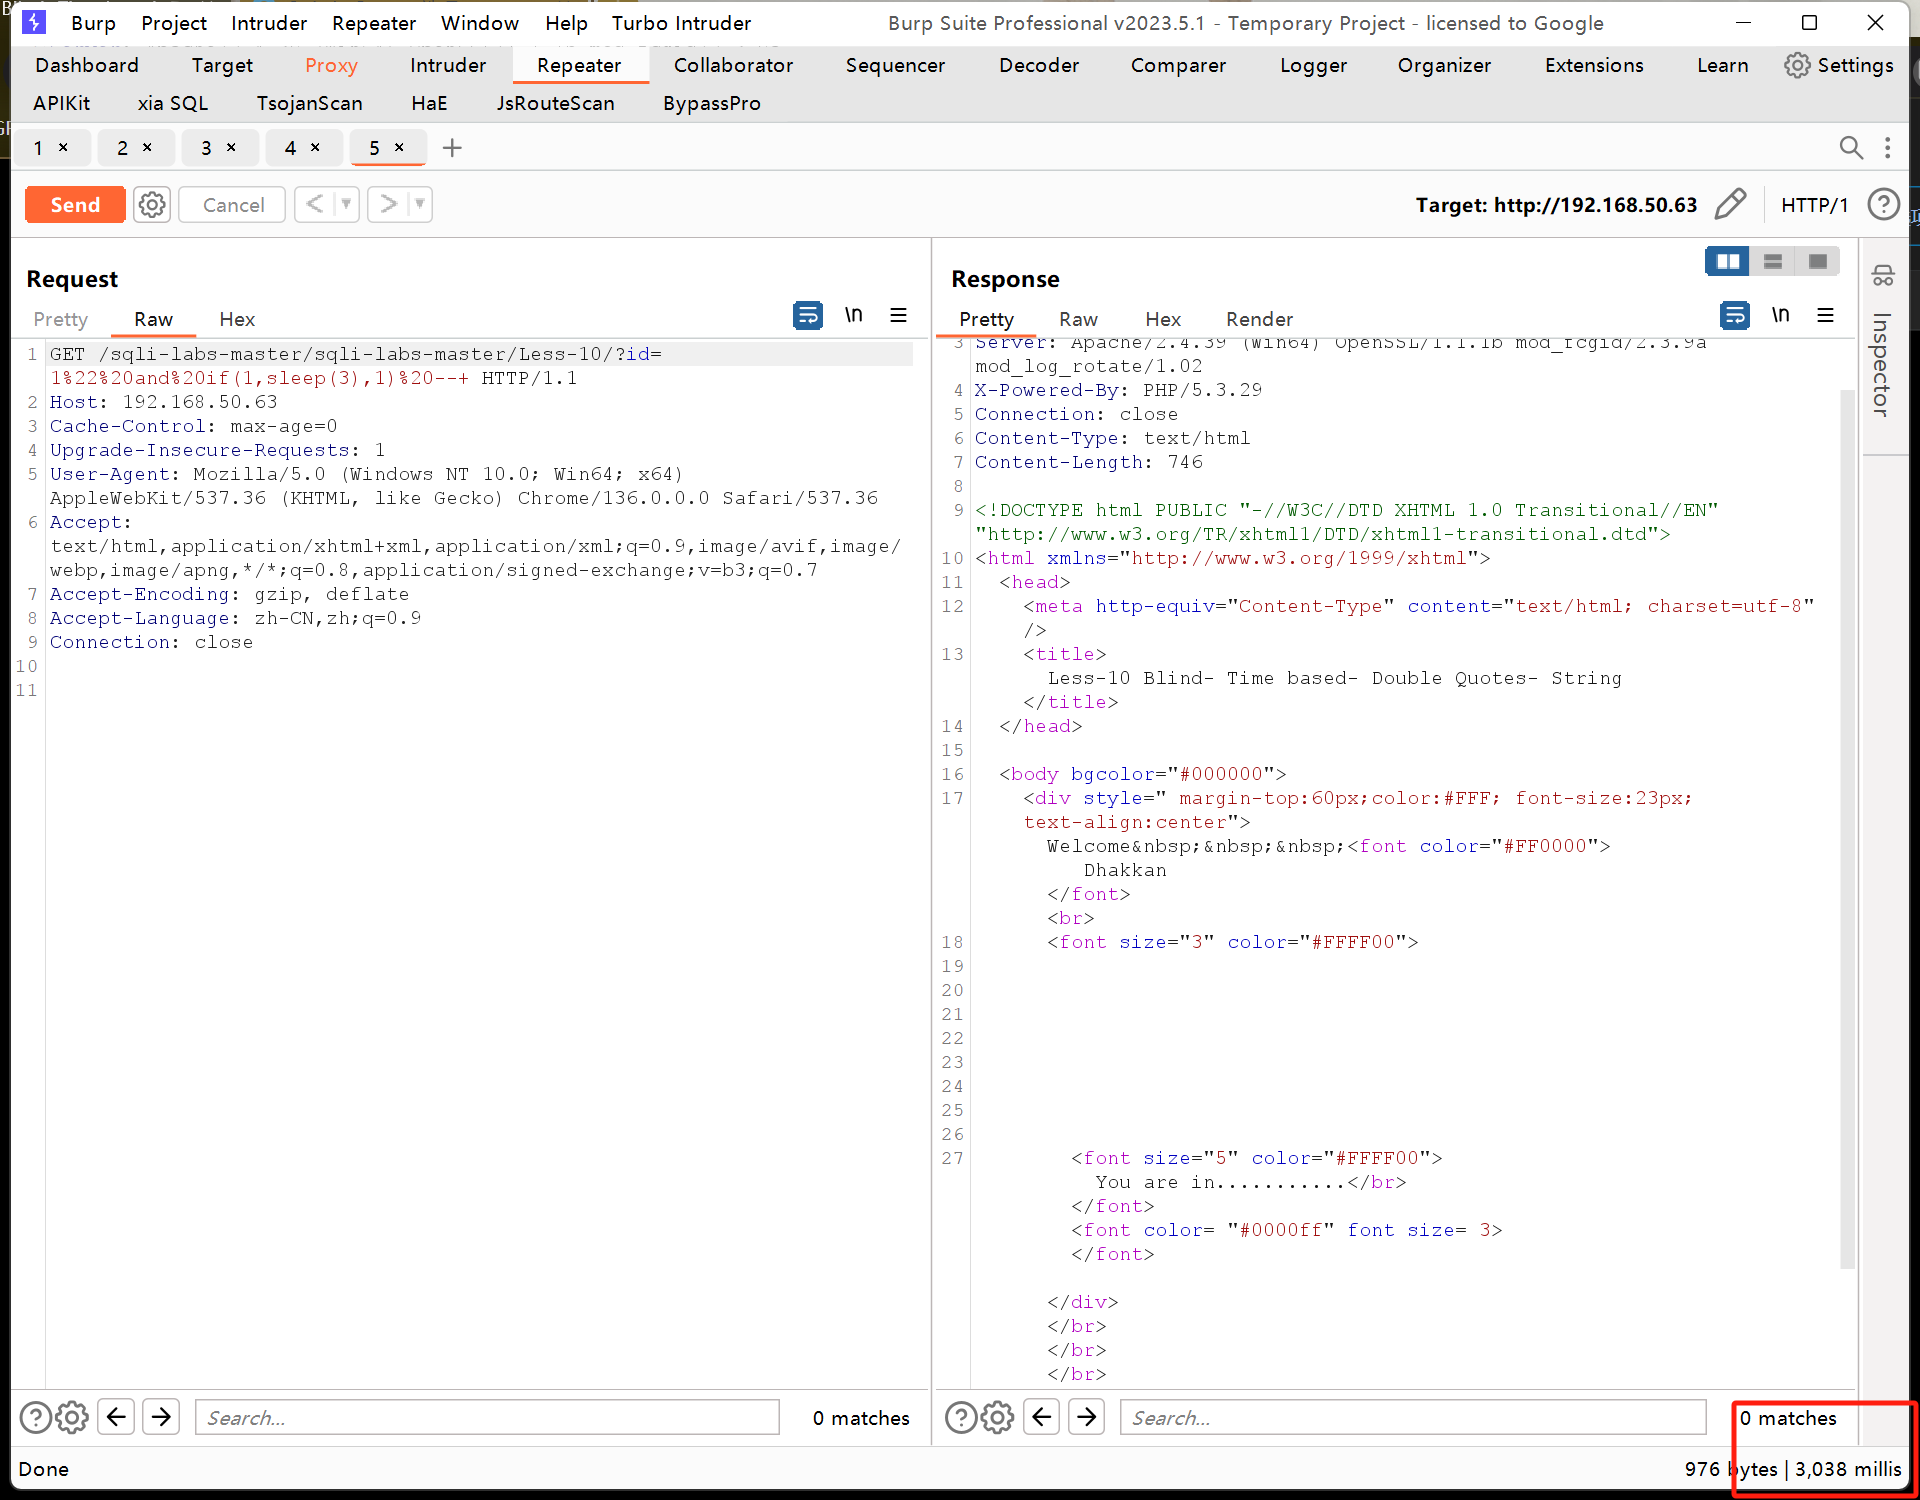Click the Request search input field

click(x=487, y=1417)
